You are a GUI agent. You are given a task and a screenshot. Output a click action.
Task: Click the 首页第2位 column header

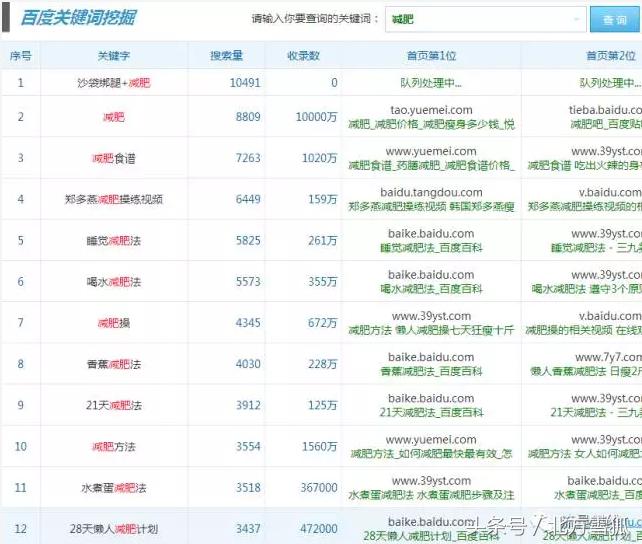tap(611, 55)
